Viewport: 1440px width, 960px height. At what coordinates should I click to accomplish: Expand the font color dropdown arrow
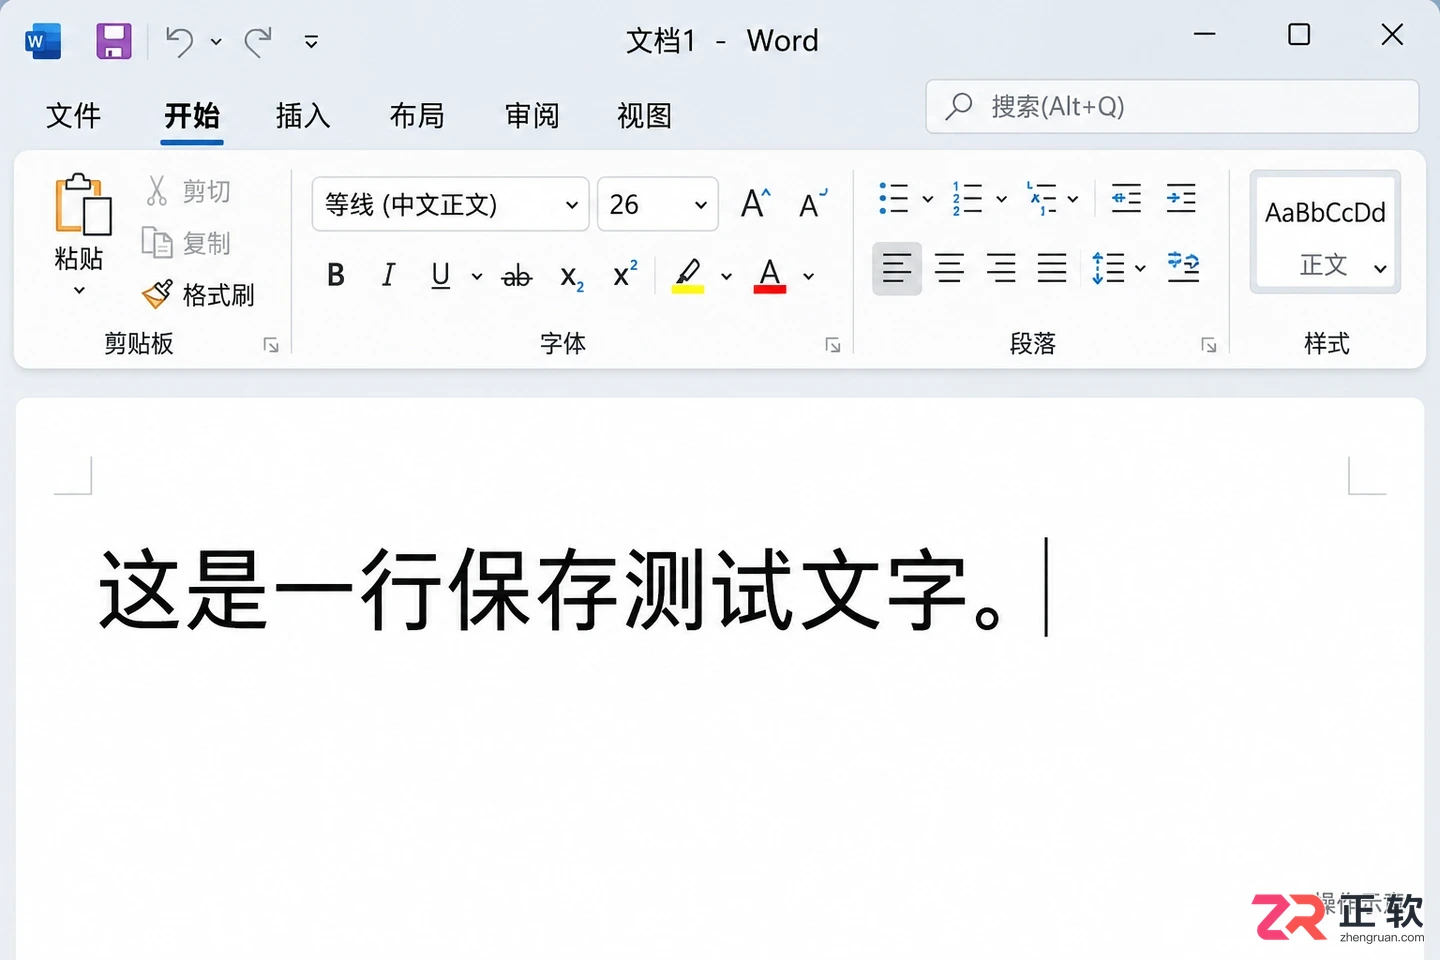click(x=809, y=277)
